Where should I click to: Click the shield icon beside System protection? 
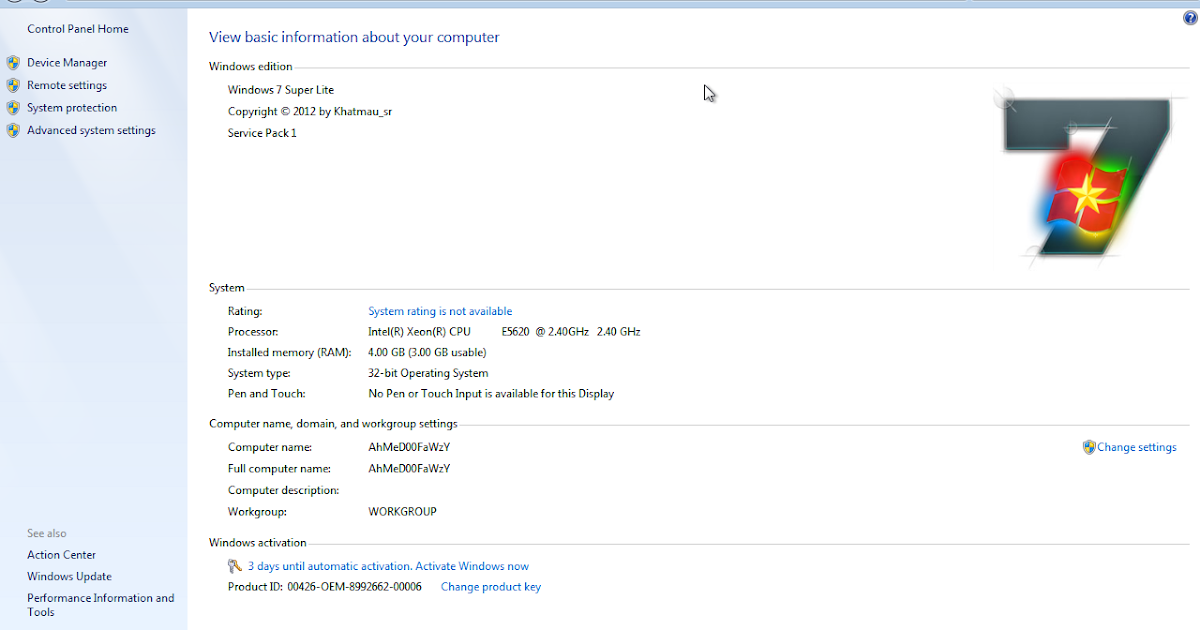(x=13, y=107)
